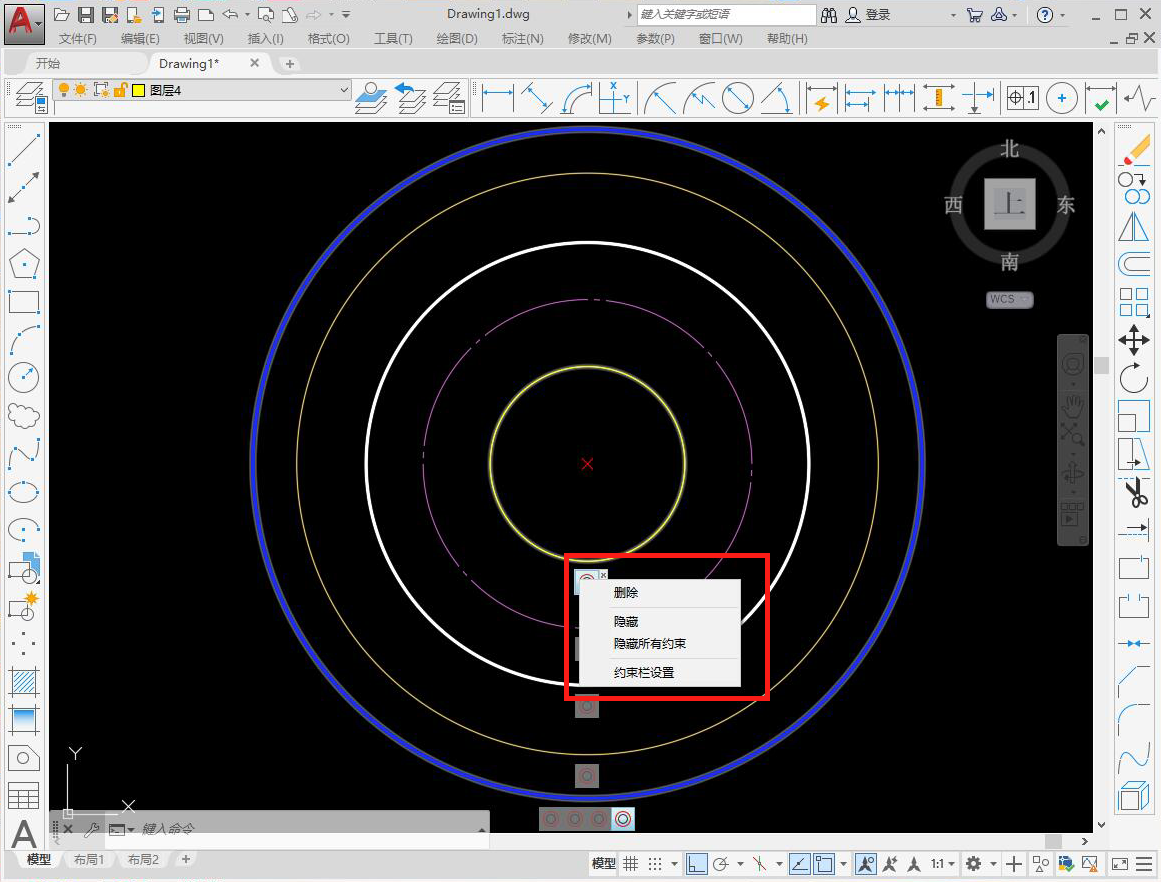1161x882 pixels.
Task: Toggle snap mode in status bar
Action: pyautogui.click(x=655, y=863)
